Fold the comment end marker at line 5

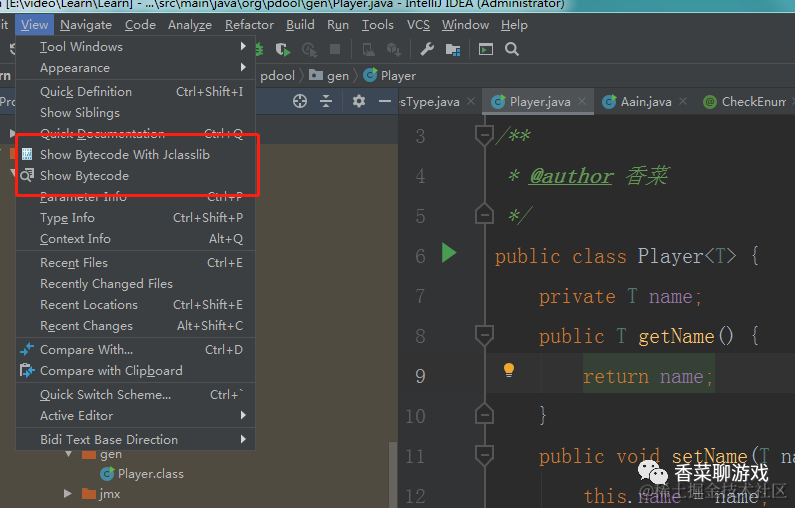click(x=484, y=214)
